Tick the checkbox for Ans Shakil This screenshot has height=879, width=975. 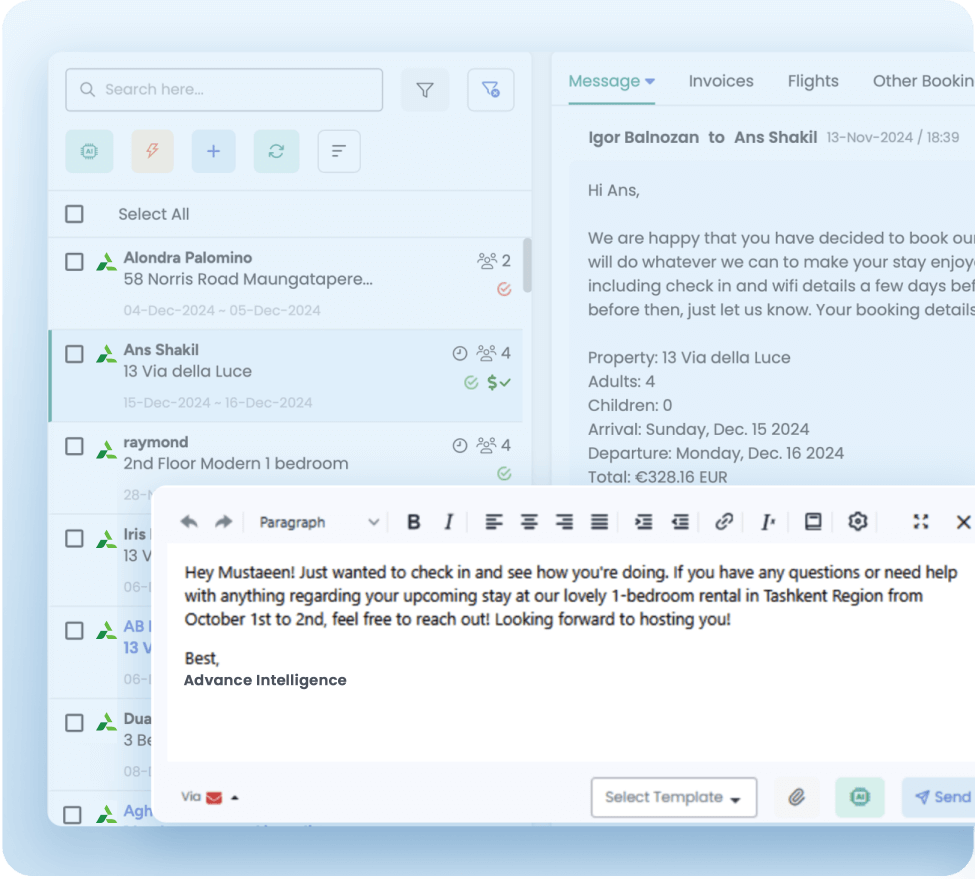(75, 354)
